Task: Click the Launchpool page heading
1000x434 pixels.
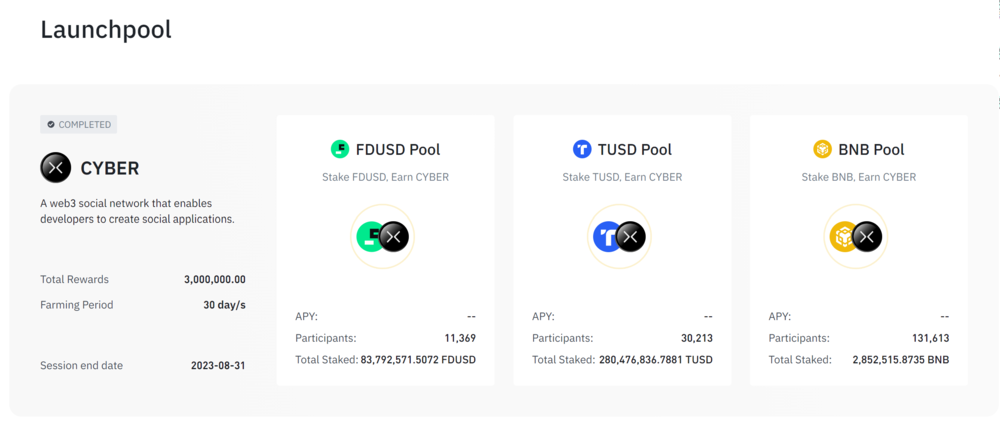Action: 106,30
